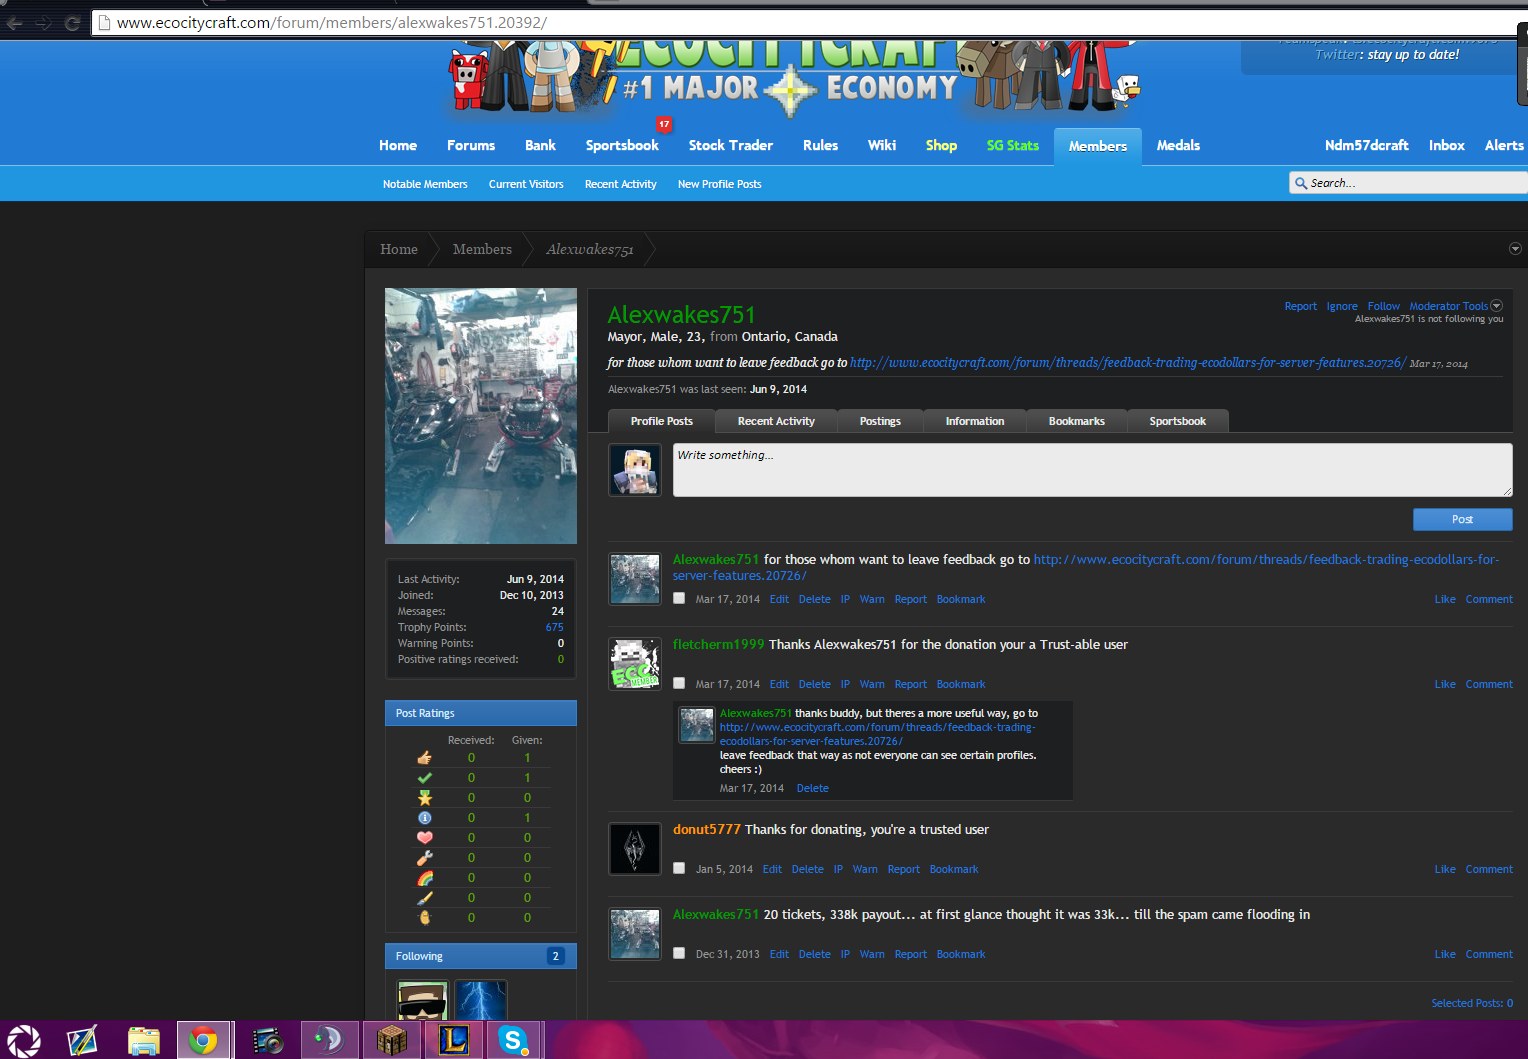The width and height of the screenshot is (1528, 1059).
Task: Open the Alerts link
Action: tap(1504, 145)
